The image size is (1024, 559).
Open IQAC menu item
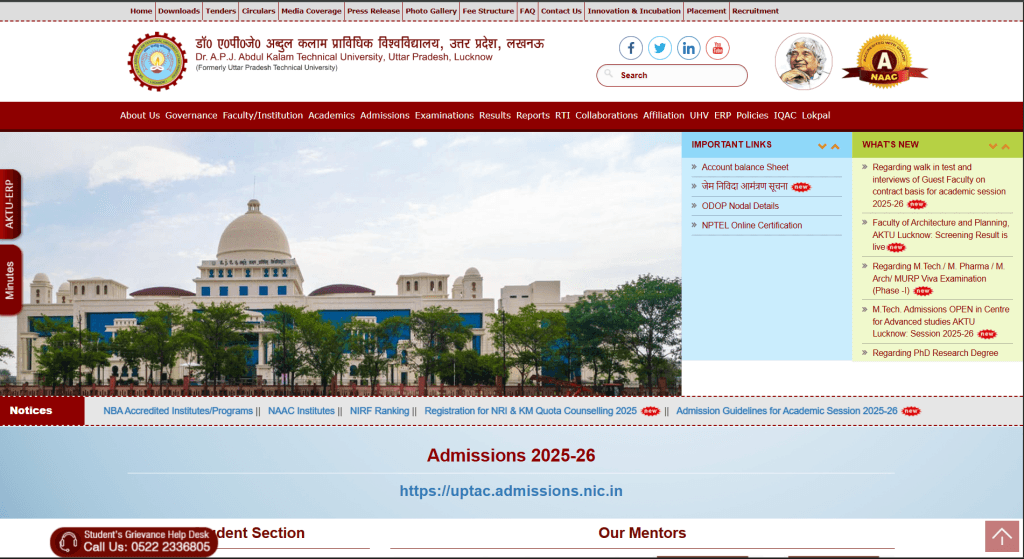tap(785, 116)
